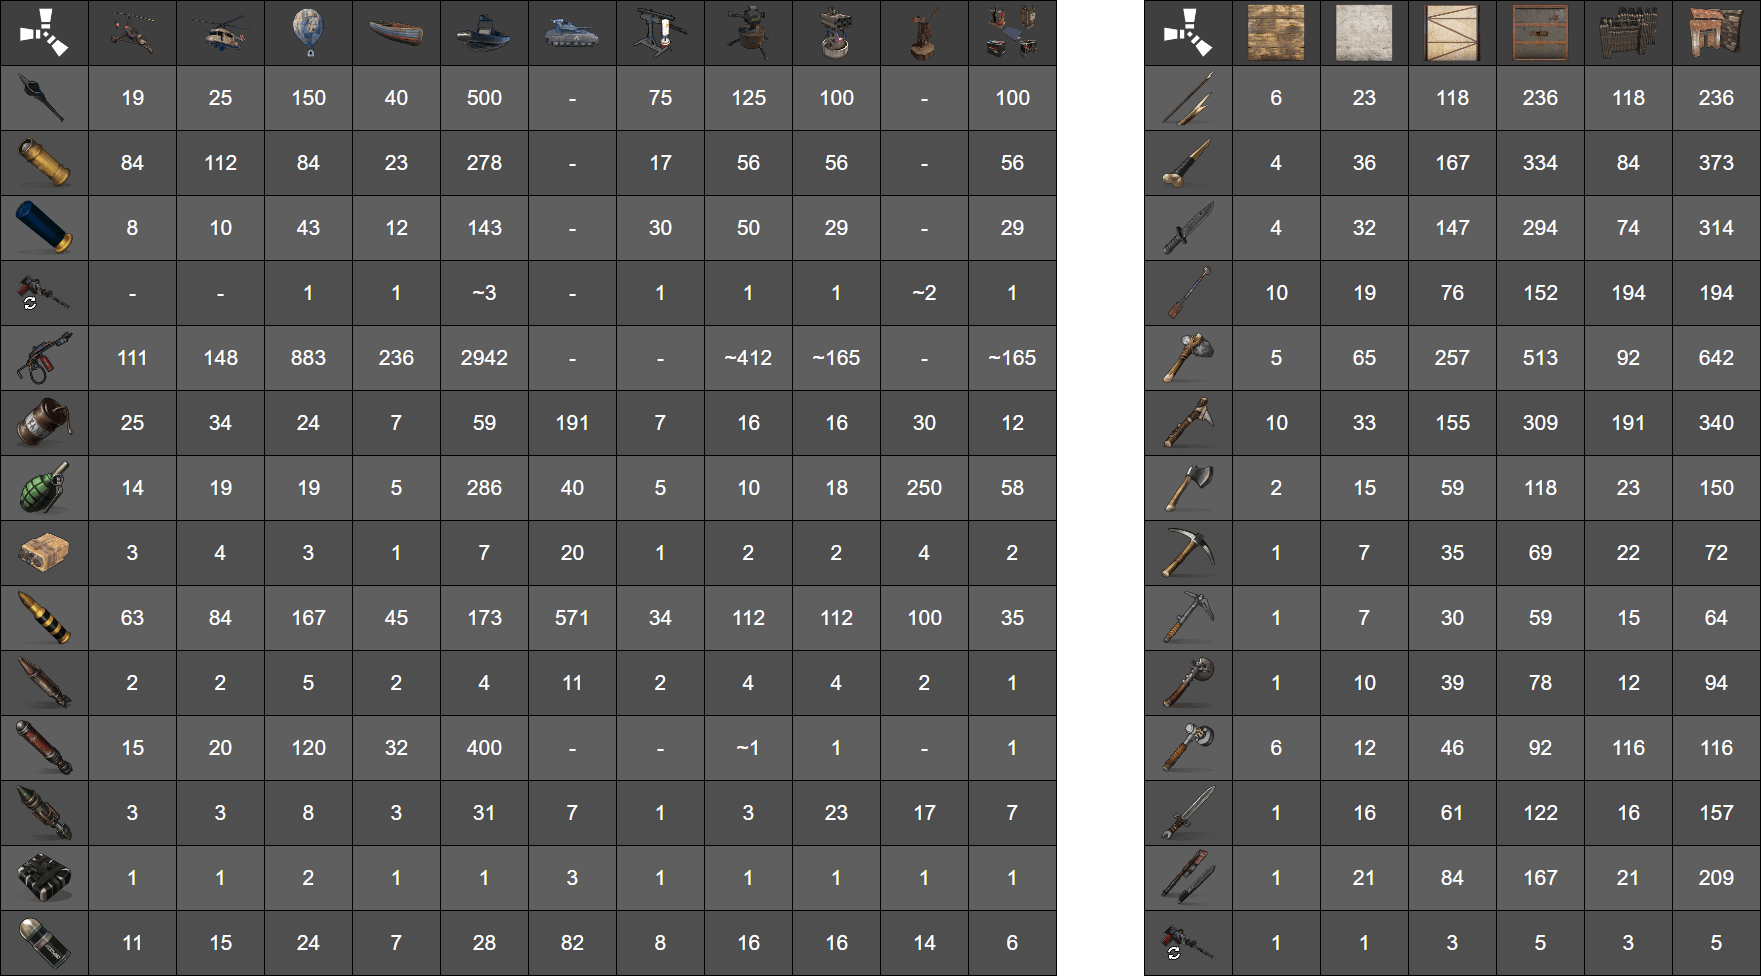Click the satchel charge row icon

pos(44,553)
